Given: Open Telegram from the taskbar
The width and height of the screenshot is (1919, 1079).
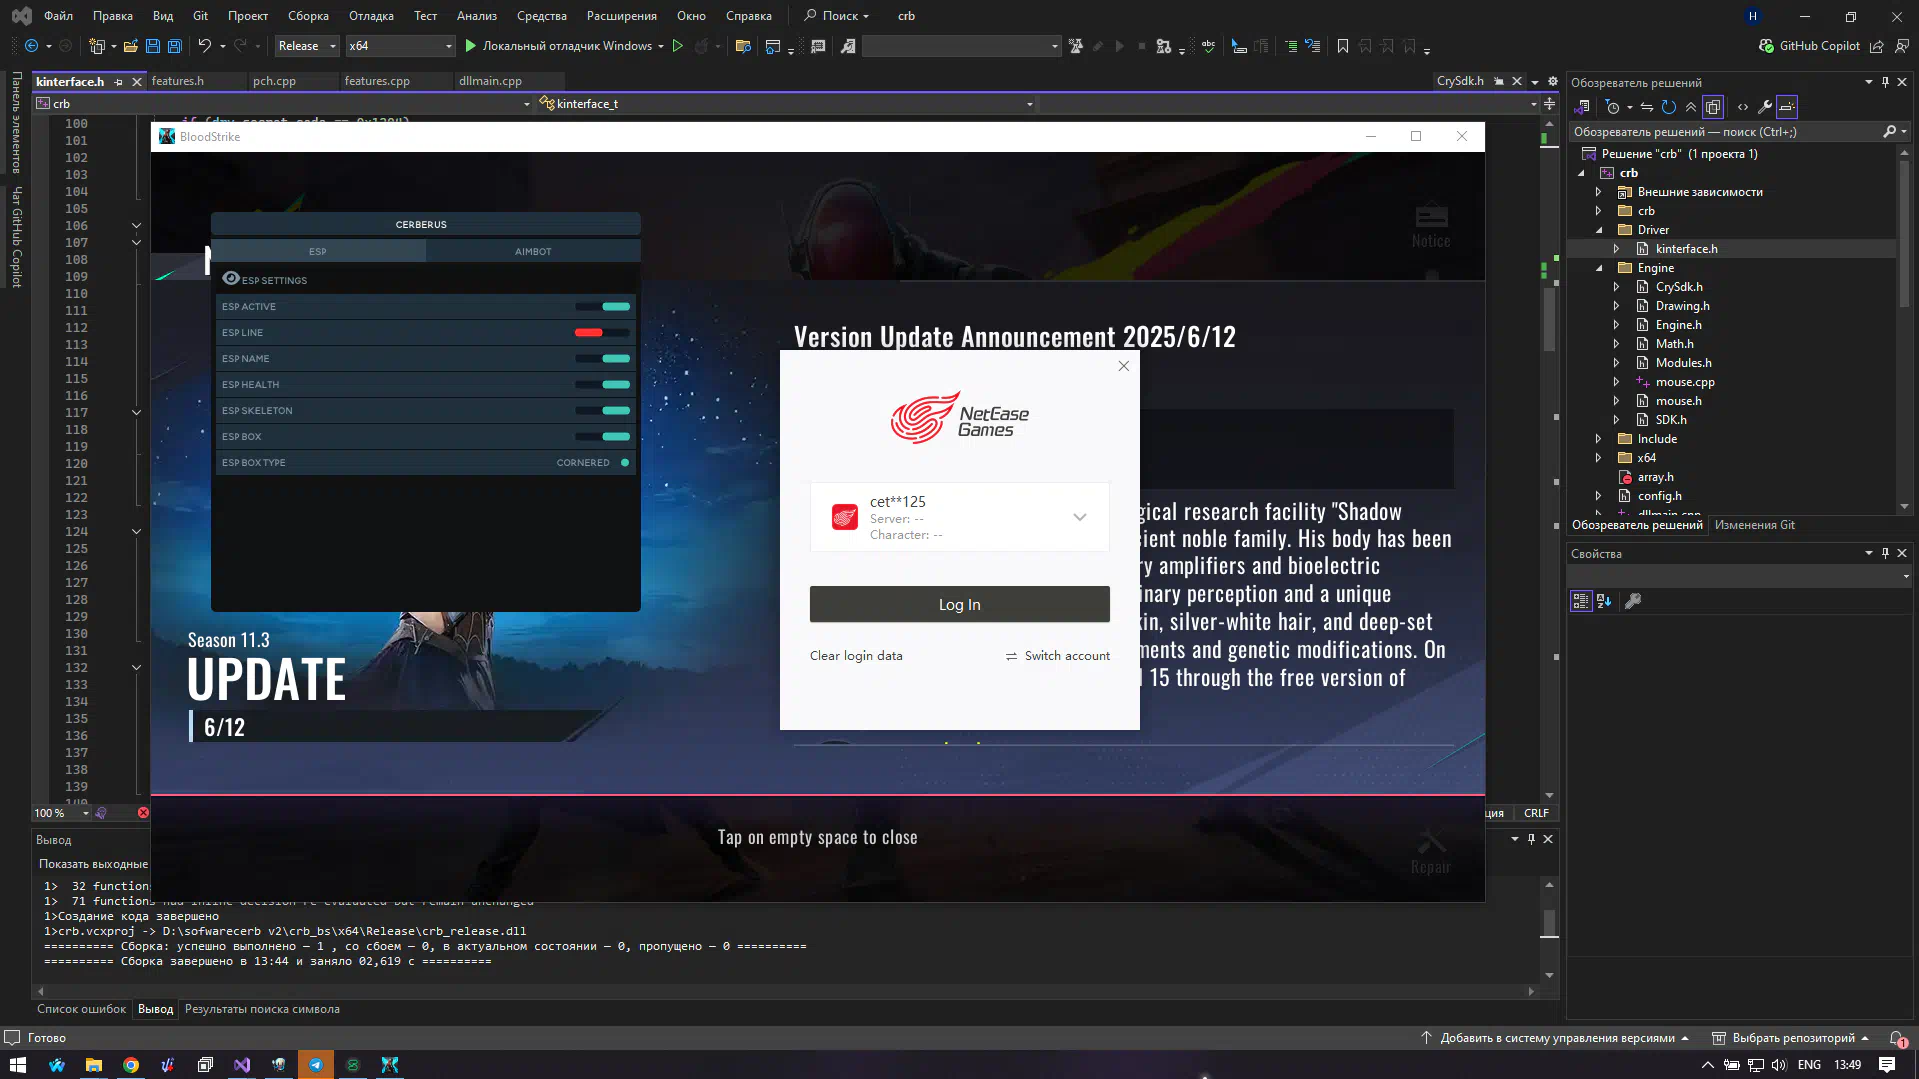Looking at the screenshot, I should click(x=316, y=1065).
